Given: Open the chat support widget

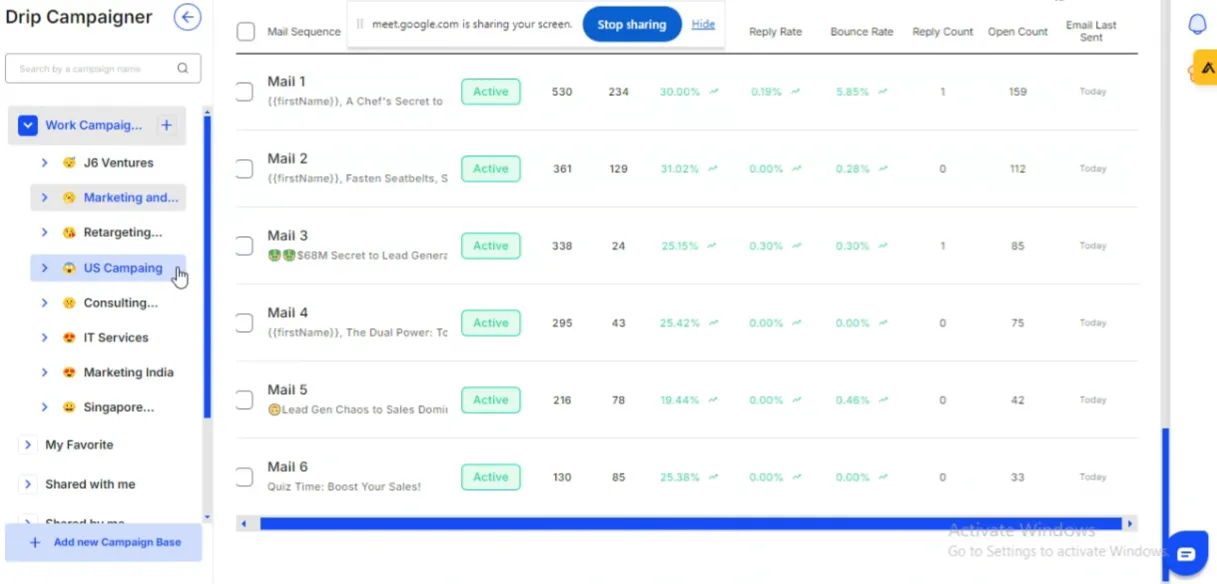Looking at the screenshot, I should [1186, 554].
